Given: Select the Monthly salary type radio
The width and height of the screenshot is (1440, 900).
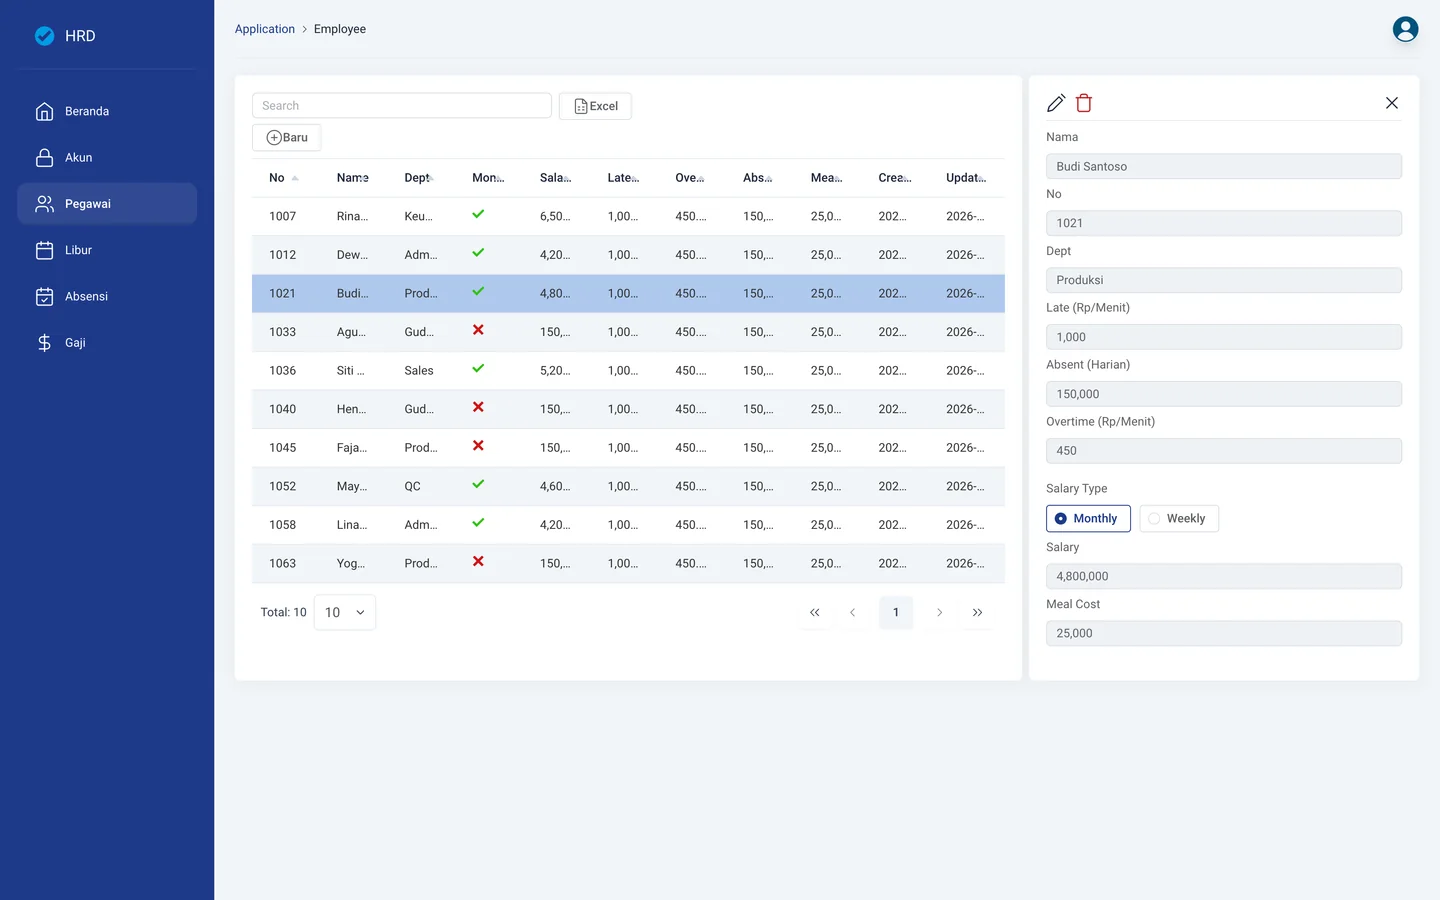Looking at the screenshot, I should [1088, 519].
